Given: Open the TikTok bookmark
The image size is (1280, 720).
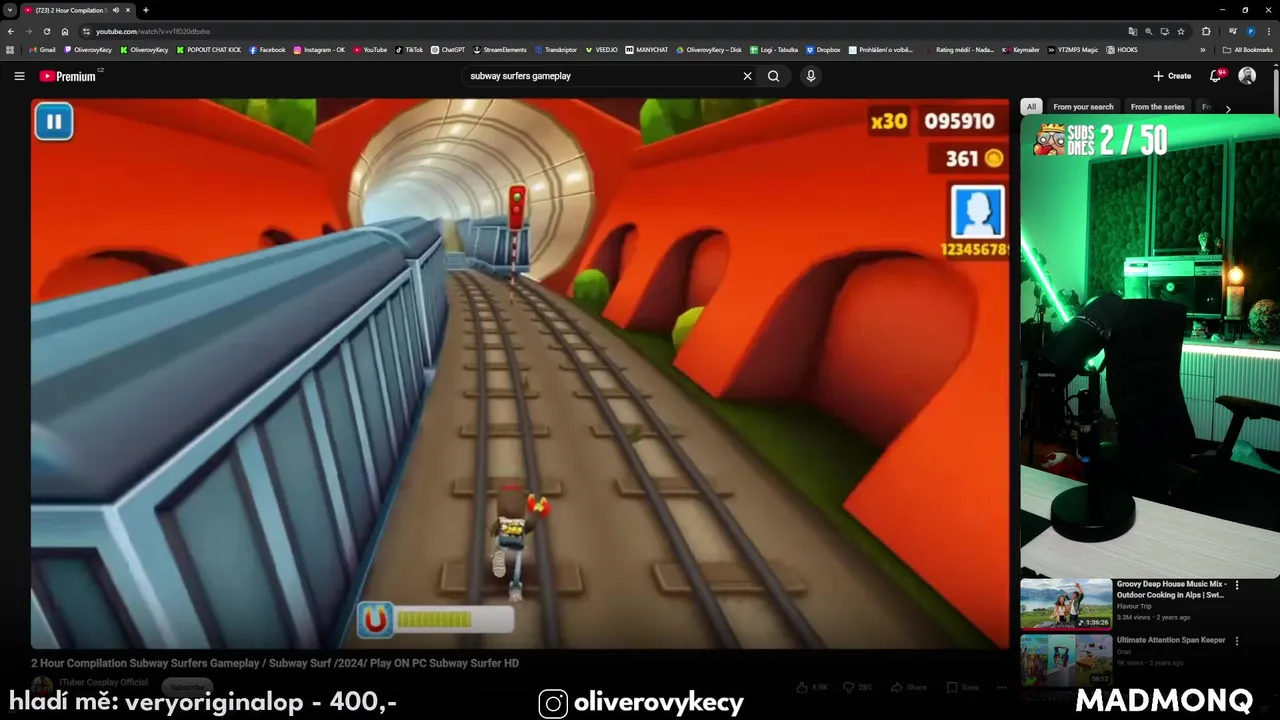Looking at the screenshot, I should click(409, 50).
